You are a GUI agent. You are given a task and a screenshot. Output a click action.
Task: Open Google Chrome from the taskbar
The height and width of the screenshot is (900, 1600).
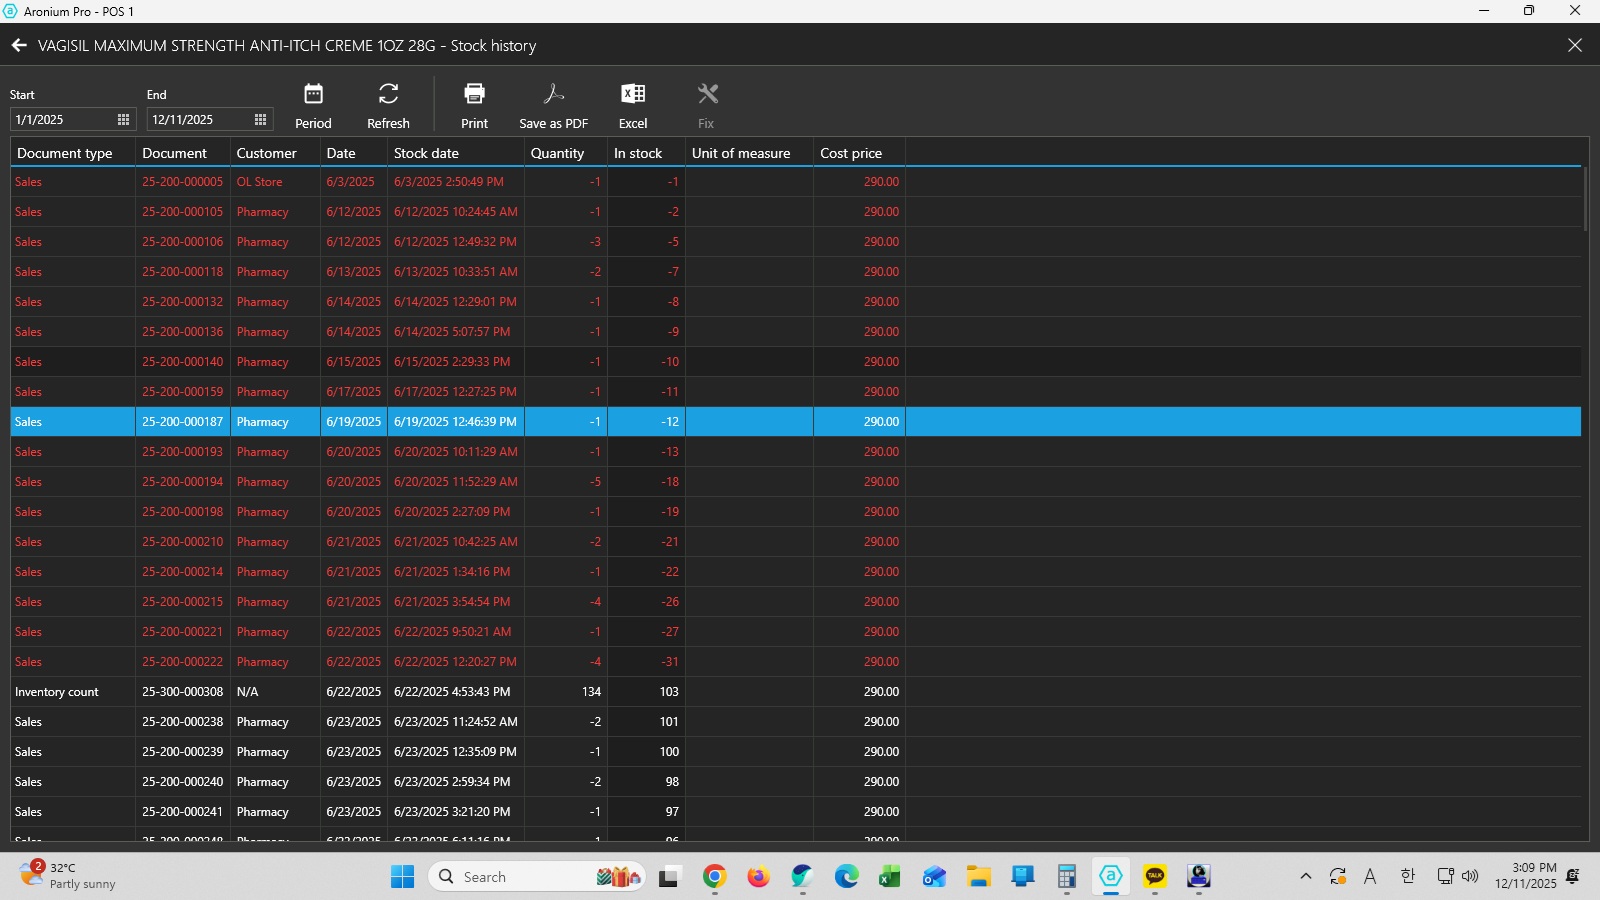714,877
